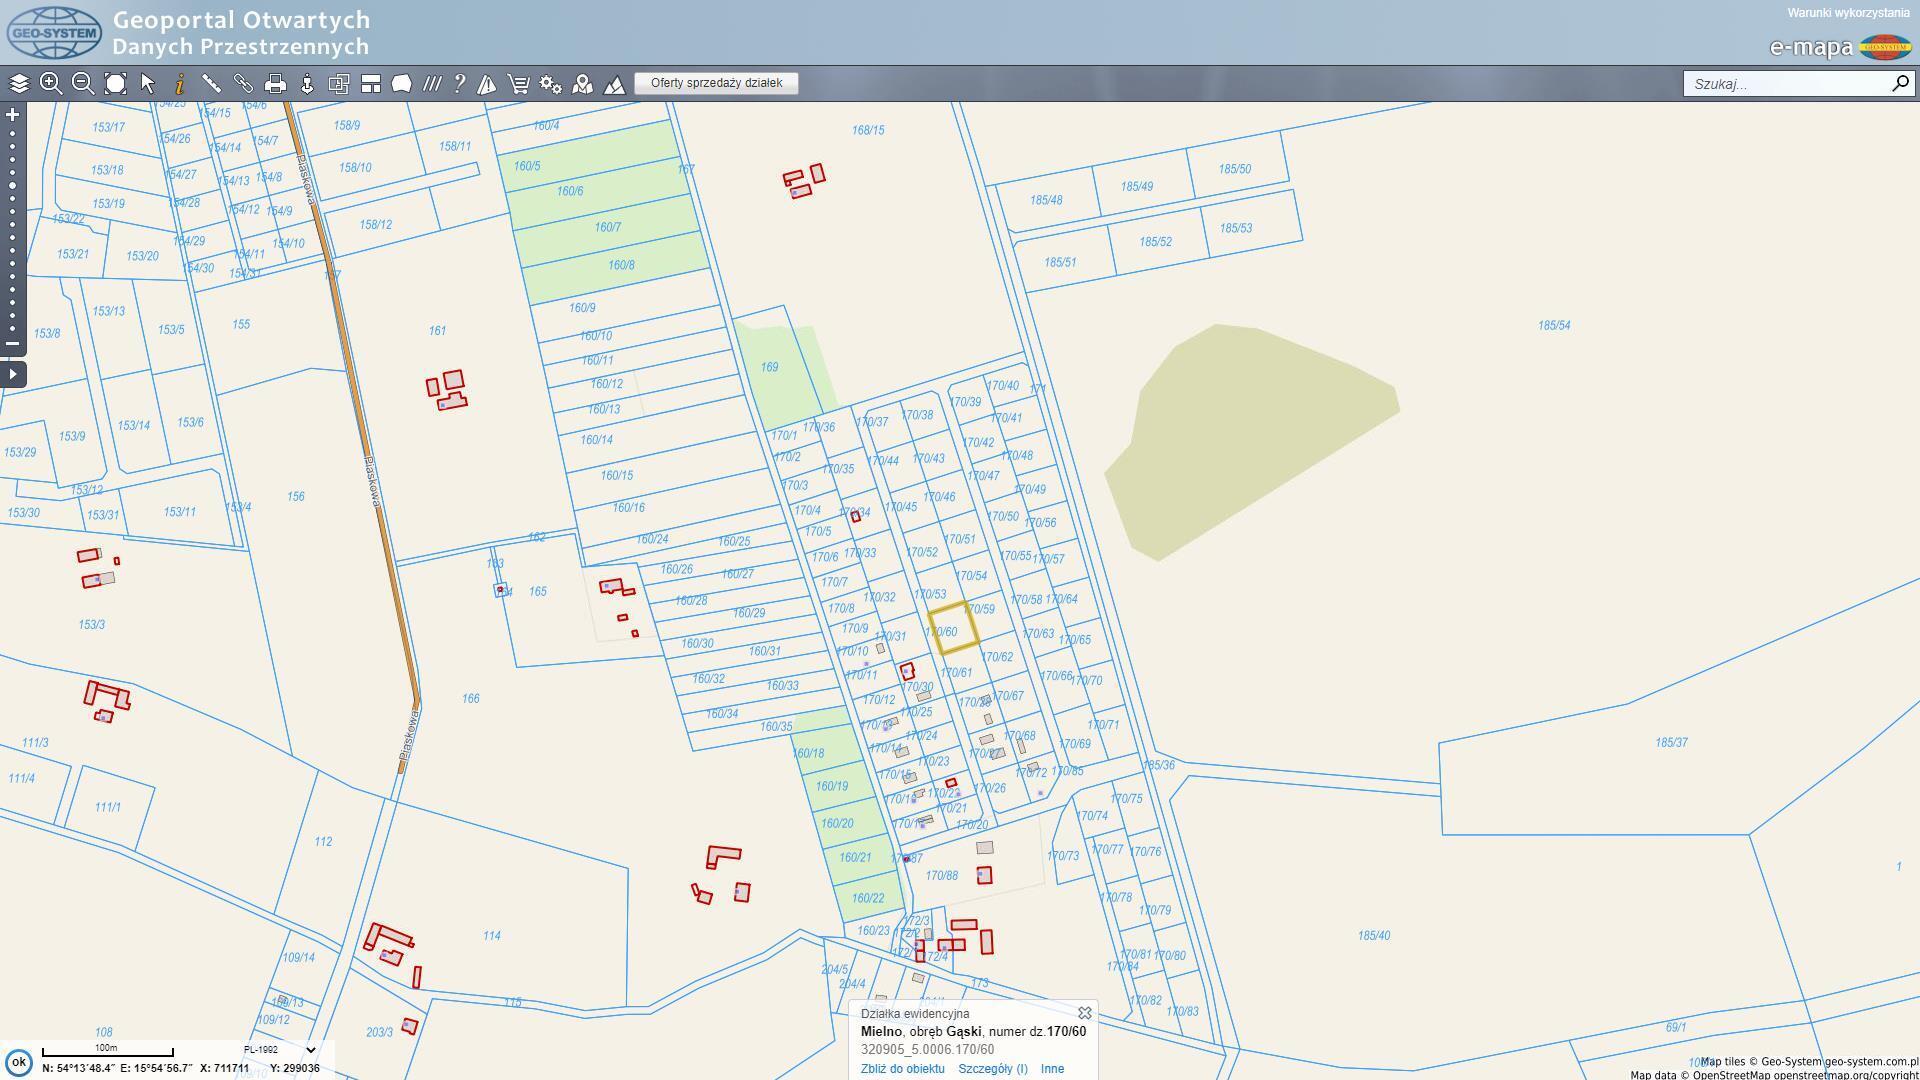Open settings gears in toolbar

click(x=550, y=84)
